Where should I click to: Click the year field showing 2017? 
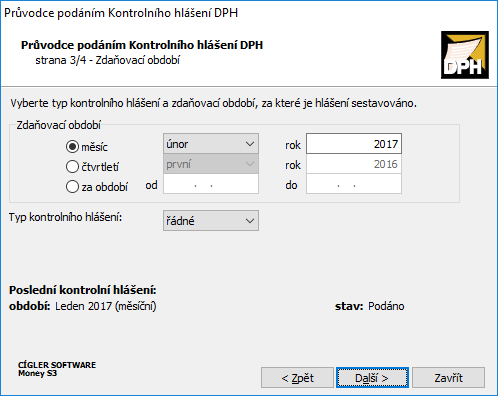point(354,144)
